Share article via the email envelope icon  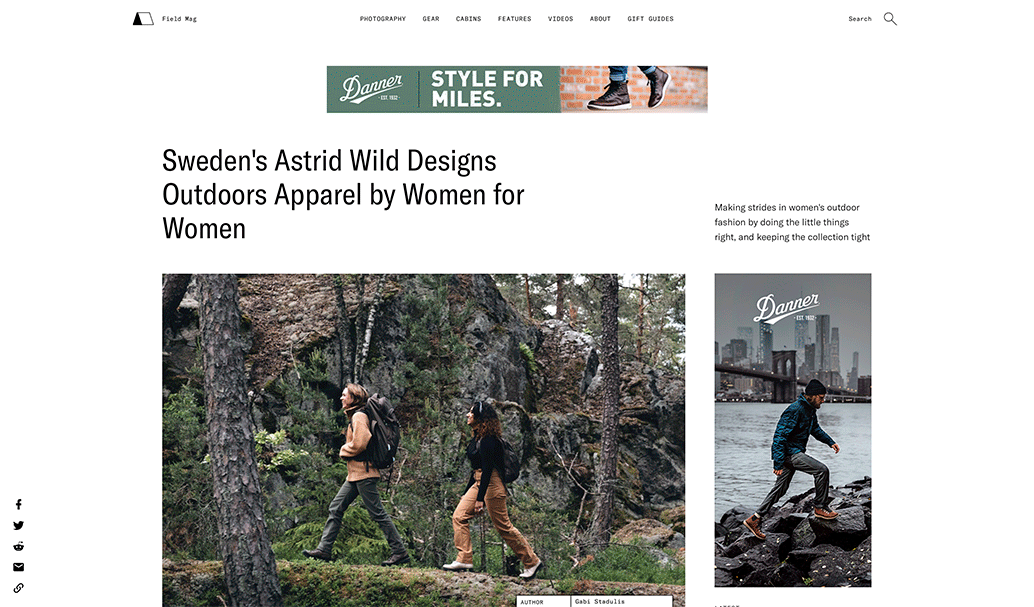18,567
